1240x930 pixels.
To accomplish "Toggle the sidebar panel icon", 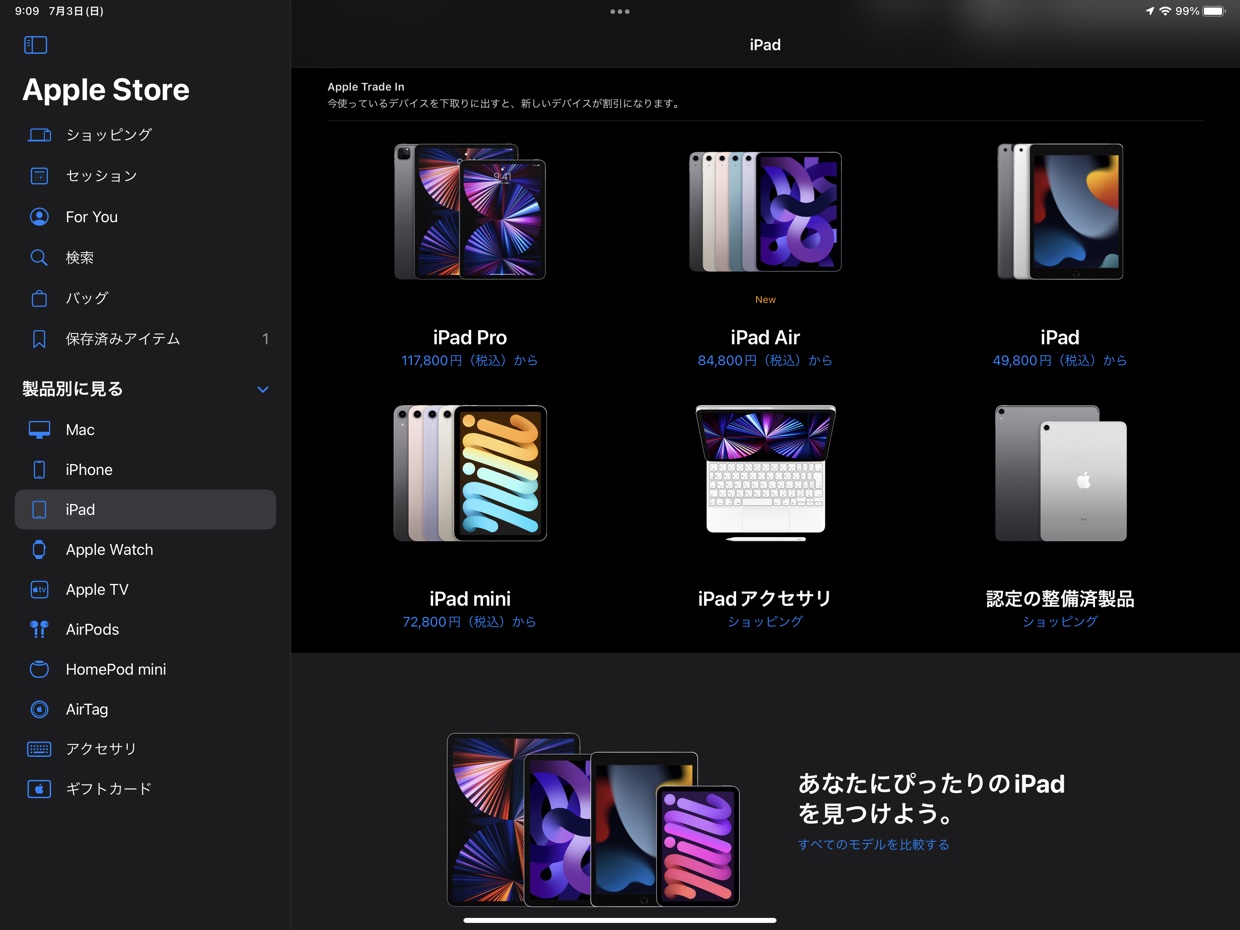I will coord(35,45).
